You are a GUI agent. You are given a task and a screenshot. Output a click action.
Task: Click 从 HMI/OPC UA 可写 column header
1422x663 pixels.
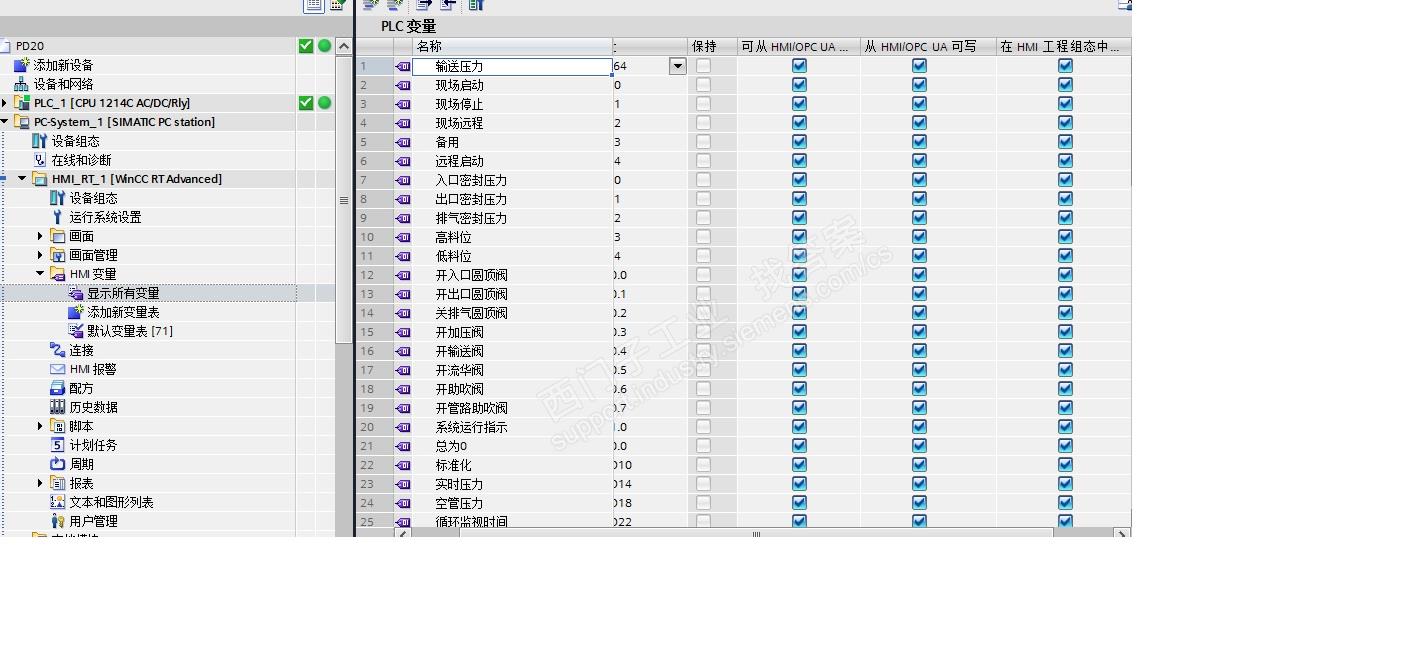coord(927,46)
